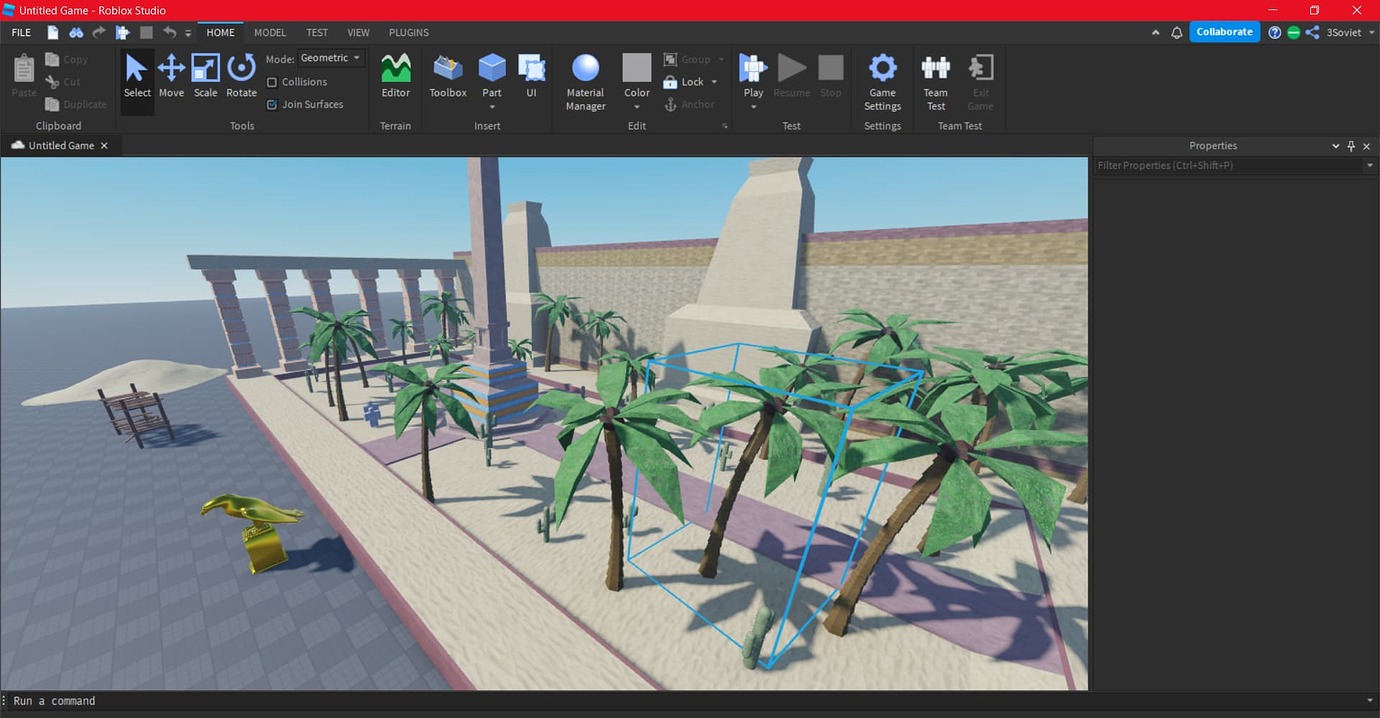Switch to the MODEL ribbon tab
Screen dimensions: 1380x718
(268, 32)
